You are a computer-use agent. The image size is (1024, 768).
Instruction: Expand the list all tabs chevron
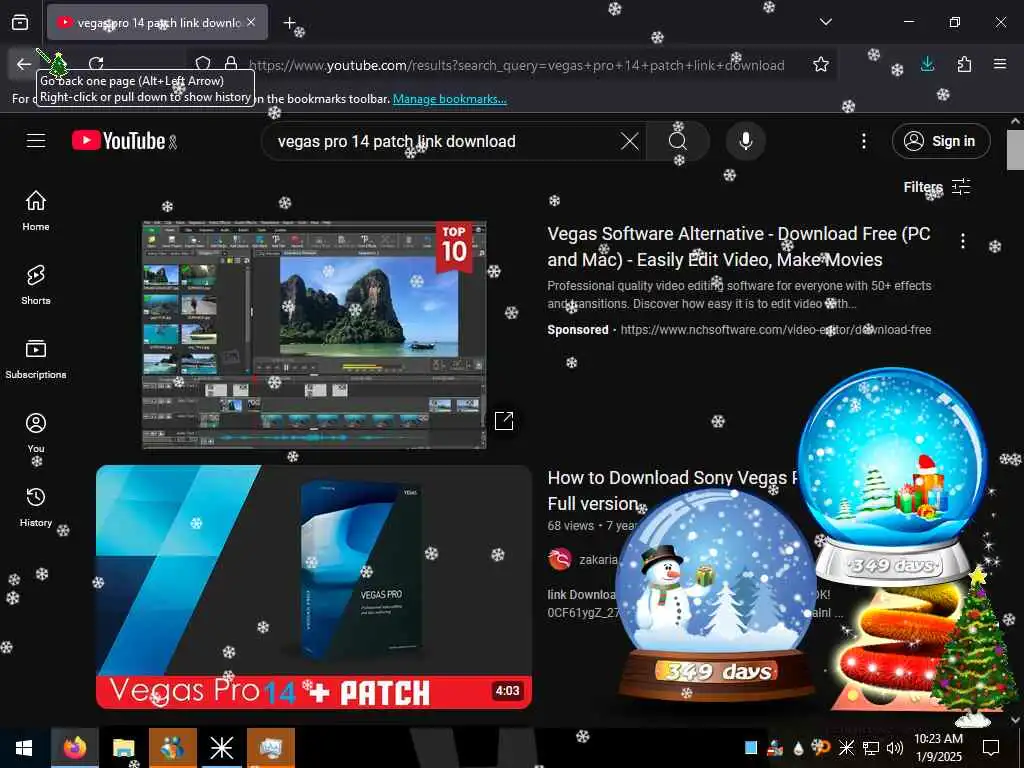click(x=825, y=22)
